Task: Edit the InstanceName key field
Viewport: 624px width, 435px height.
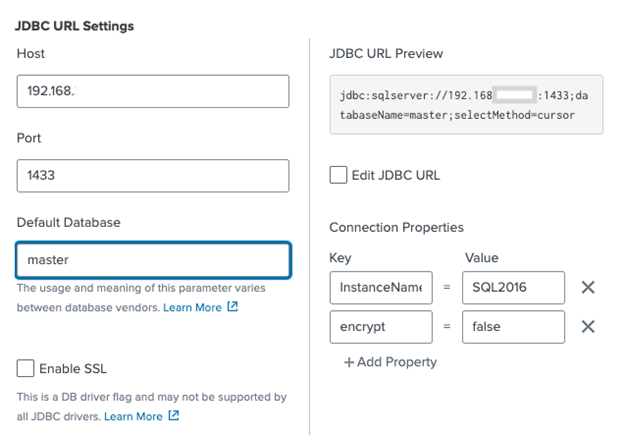Action: [381, 287]
